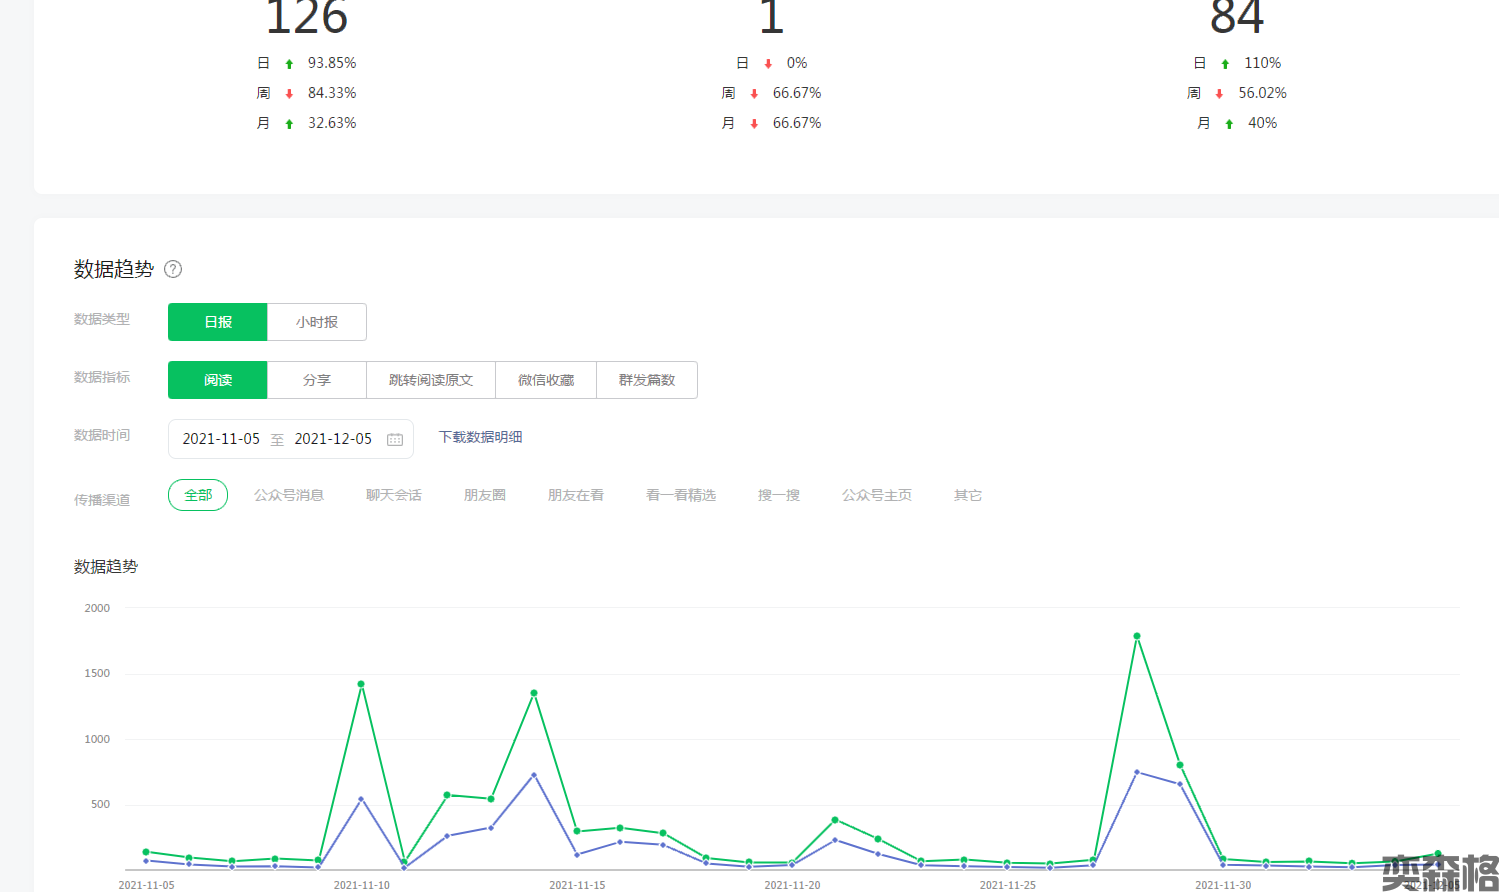Open the 微信收藏 metric tab
Screen dimensions: 1499x892
pos(546,380)
